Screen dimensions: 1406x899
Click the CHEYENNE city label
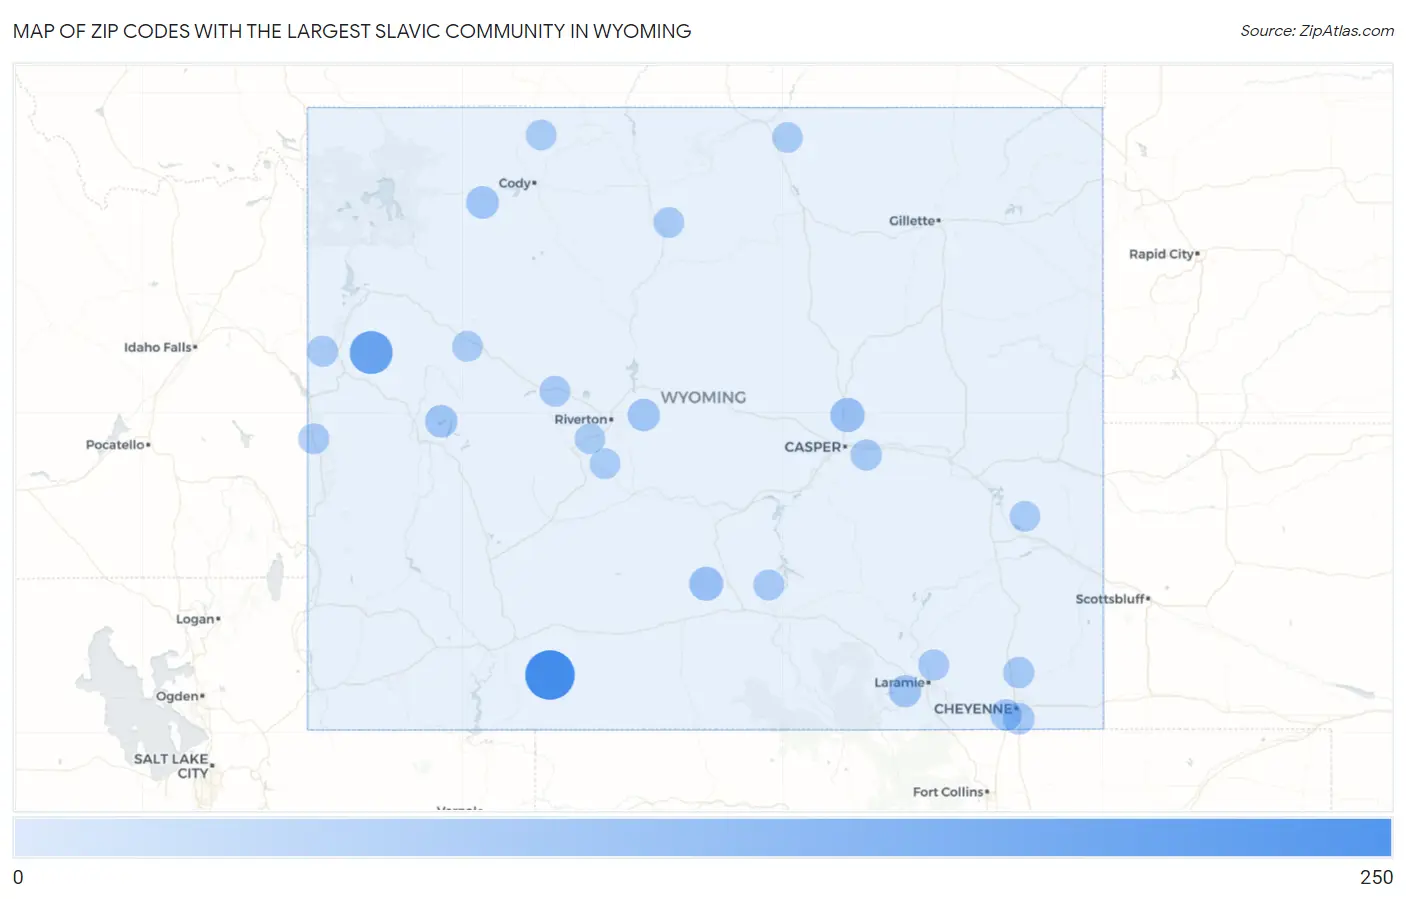point(975,709)
